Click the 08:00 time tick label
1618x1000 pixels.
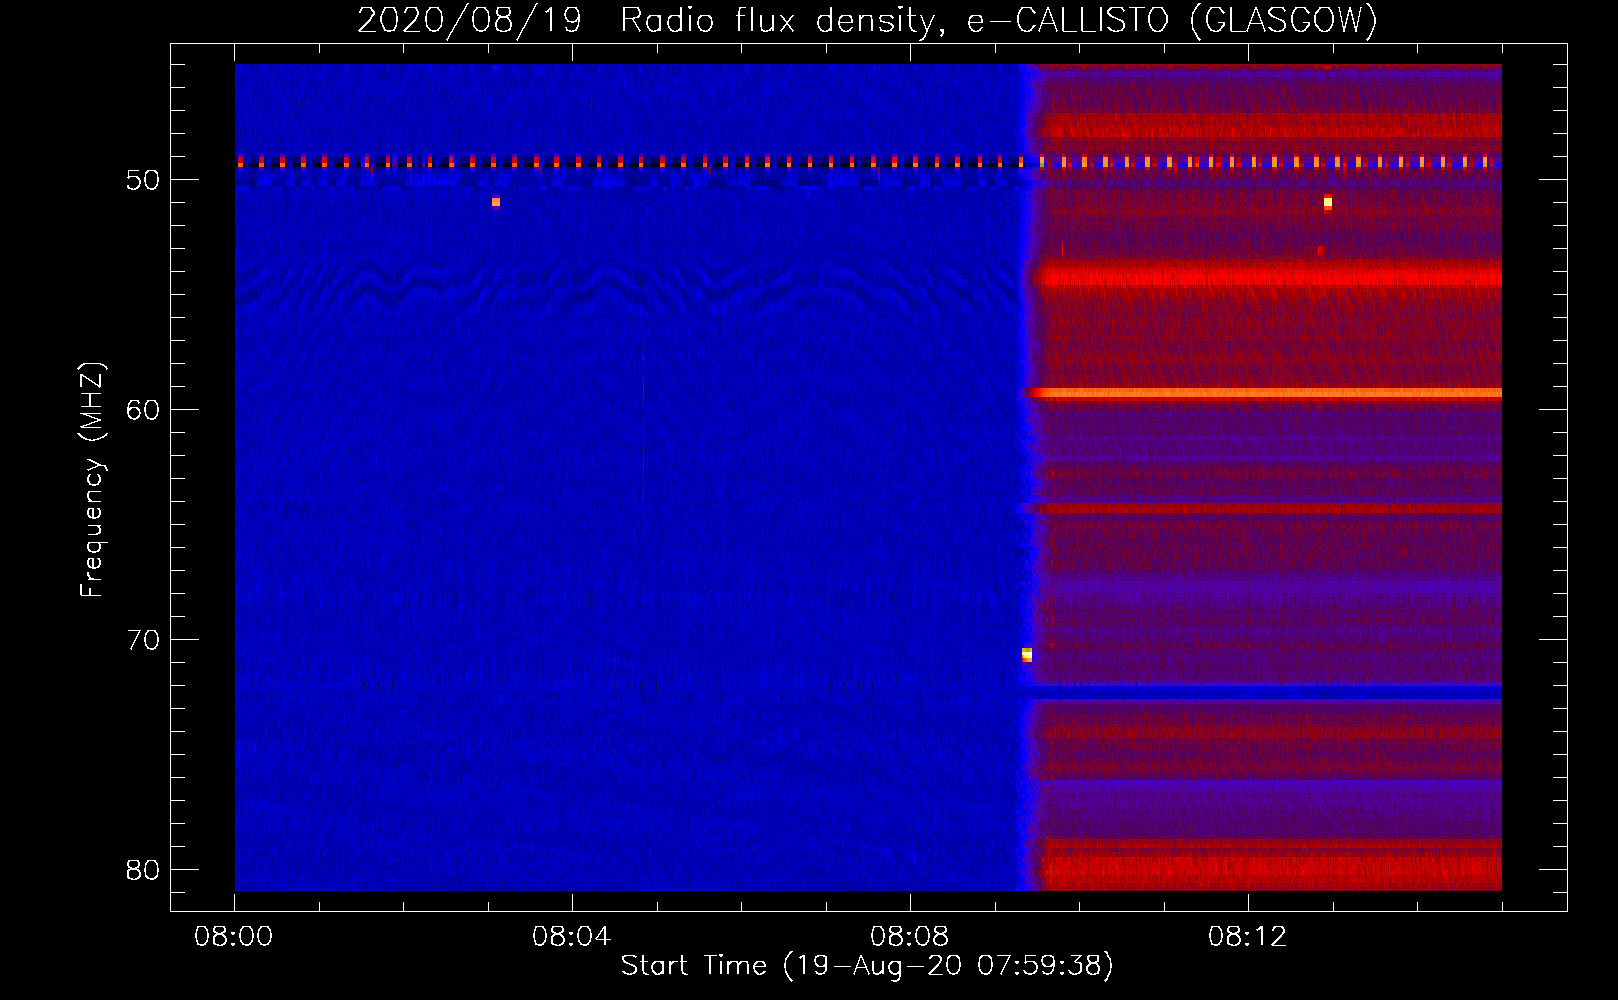(x=234, y=937)
